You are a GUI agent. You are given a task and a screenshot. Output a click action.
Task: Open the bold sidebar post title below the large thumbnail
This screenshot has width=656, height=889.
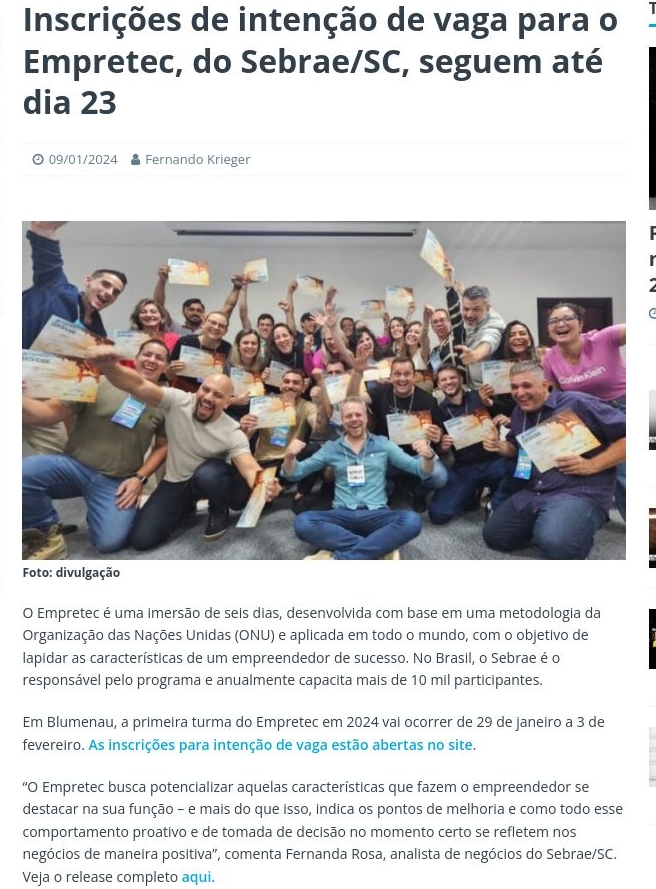(x=652, y=259)
